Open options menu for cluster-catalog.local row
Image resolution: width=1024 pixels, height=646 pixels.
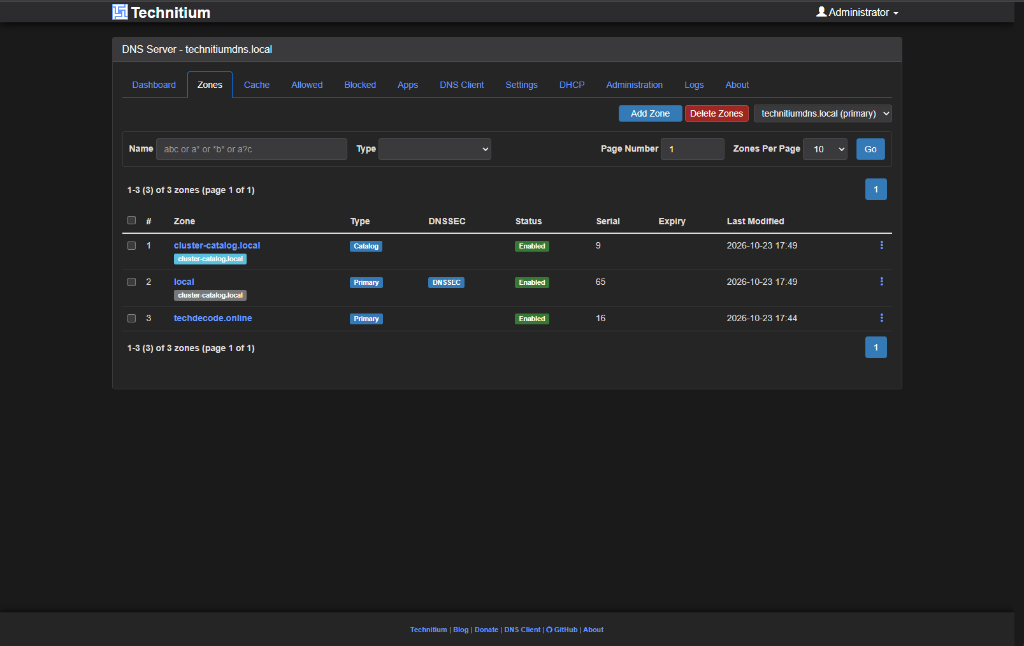[x=882, y=246]
